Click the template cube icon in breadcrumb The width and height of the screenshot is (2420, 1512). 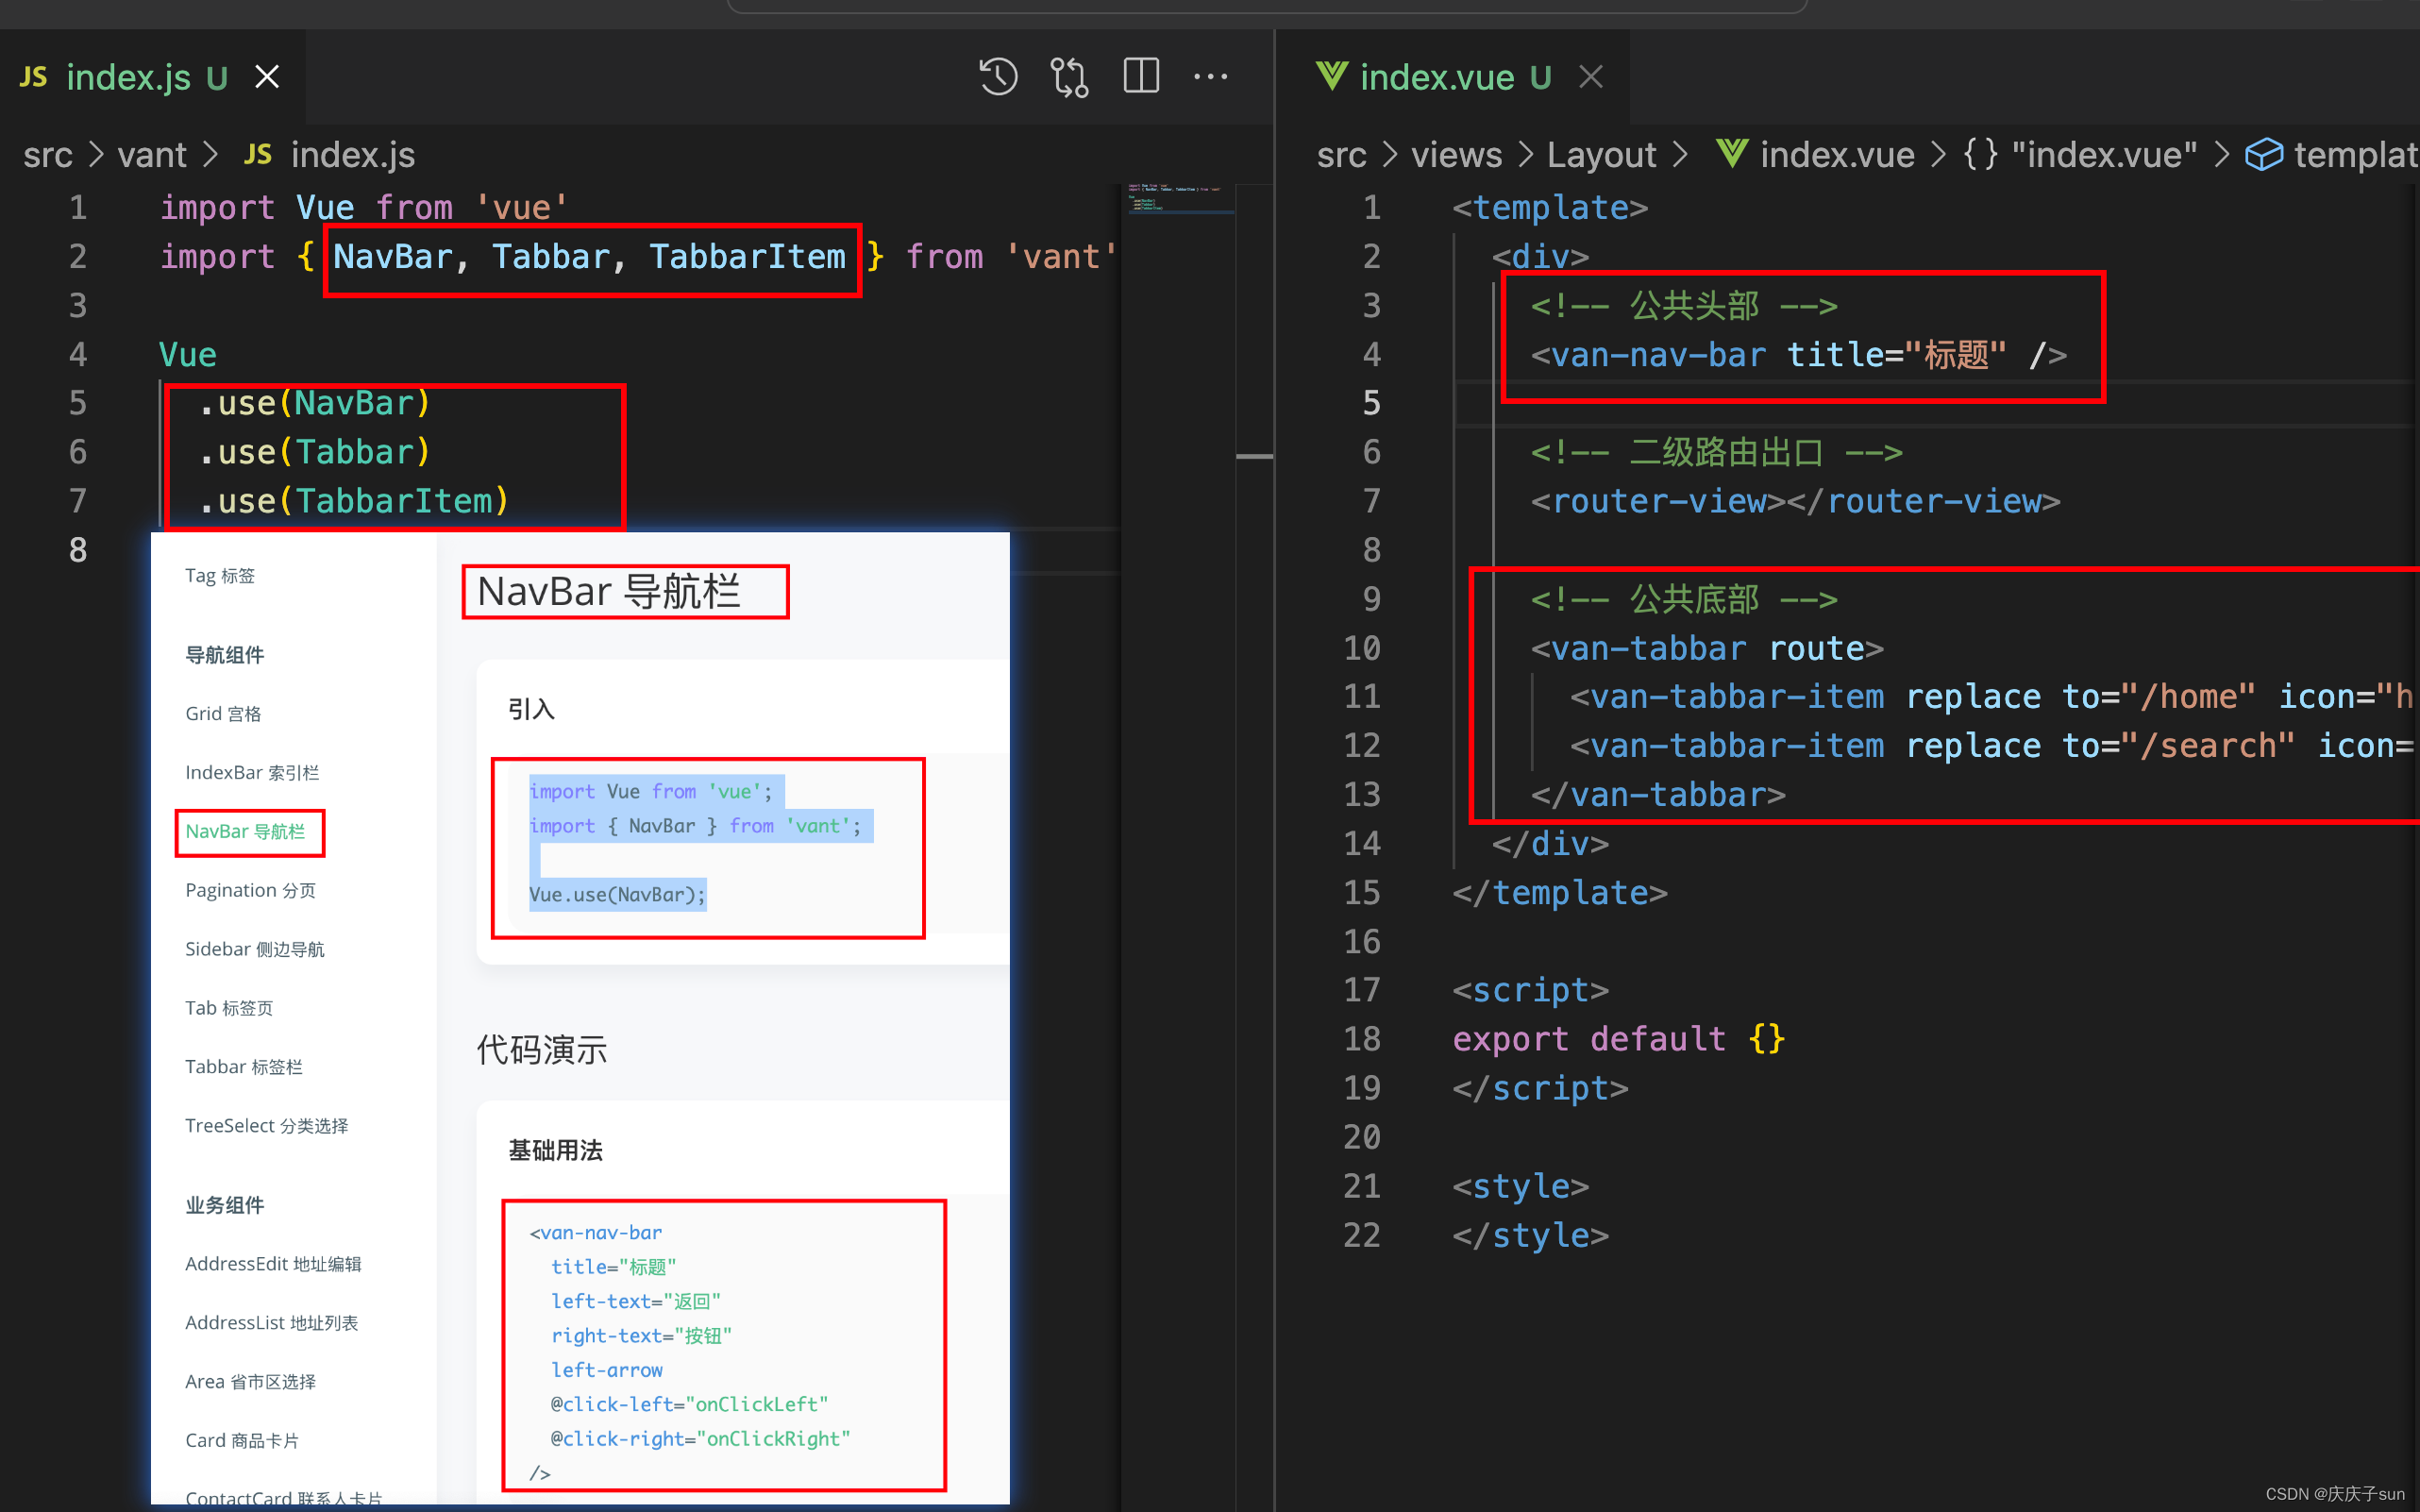click(x=2264, y=154)
